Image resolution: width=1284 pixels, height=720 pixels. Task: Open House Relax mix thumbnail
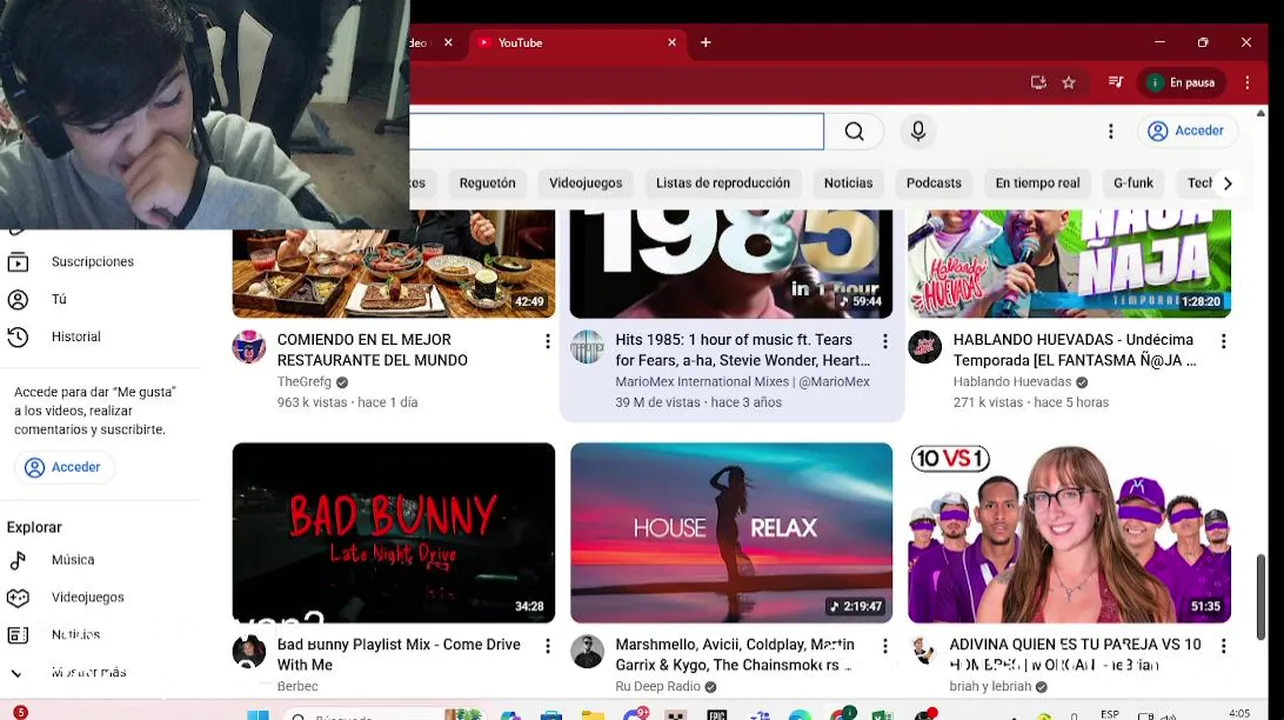coord(731,533)
